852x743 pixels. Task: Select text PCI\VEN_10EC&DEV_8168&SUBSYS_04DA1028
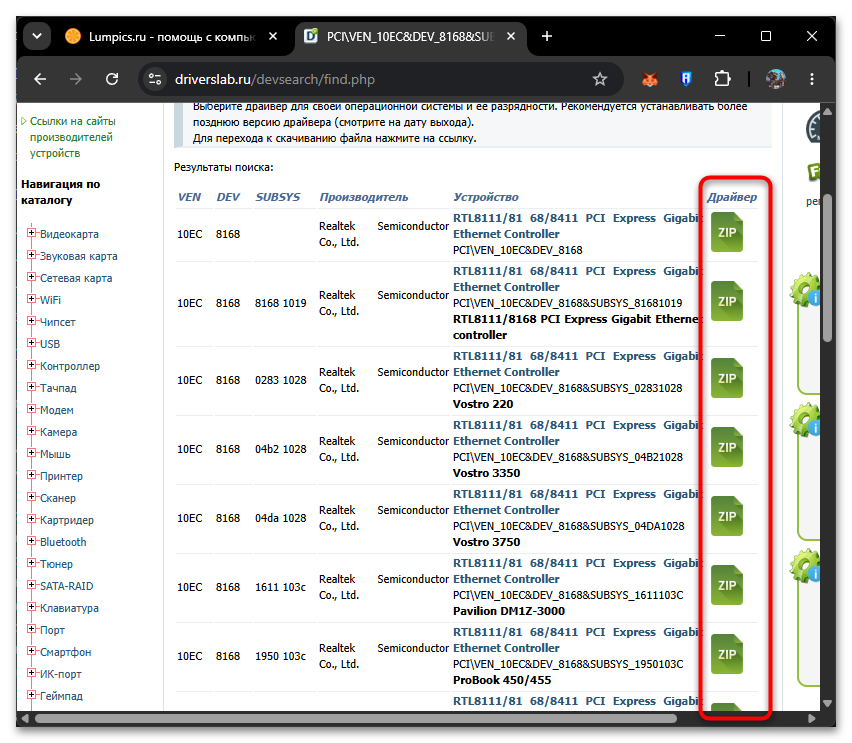[568, 526]
